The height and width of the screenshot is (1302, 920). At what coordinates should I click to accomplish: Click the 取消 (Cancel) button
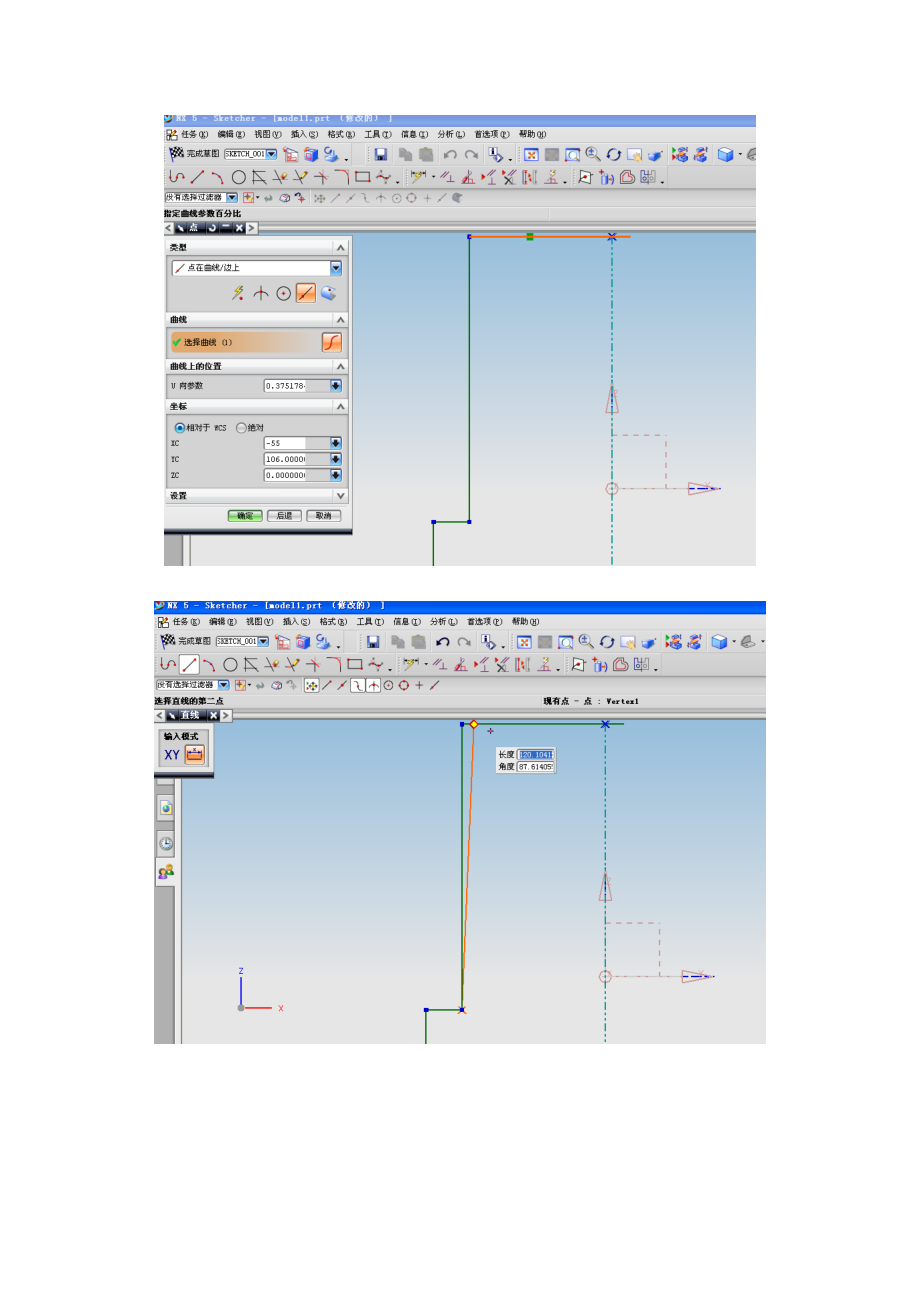[x=323, y=516]
